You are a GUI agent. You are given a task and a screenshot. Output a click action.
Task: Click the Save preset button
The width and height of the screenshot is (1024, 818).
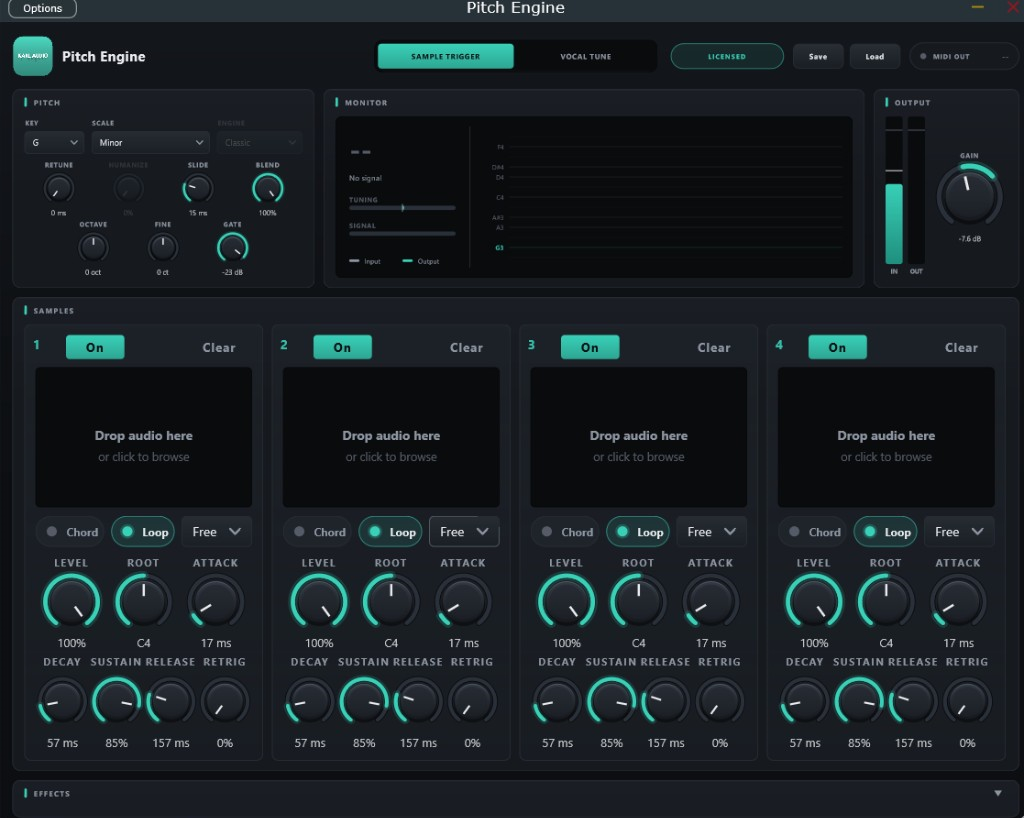click(818, 57)
